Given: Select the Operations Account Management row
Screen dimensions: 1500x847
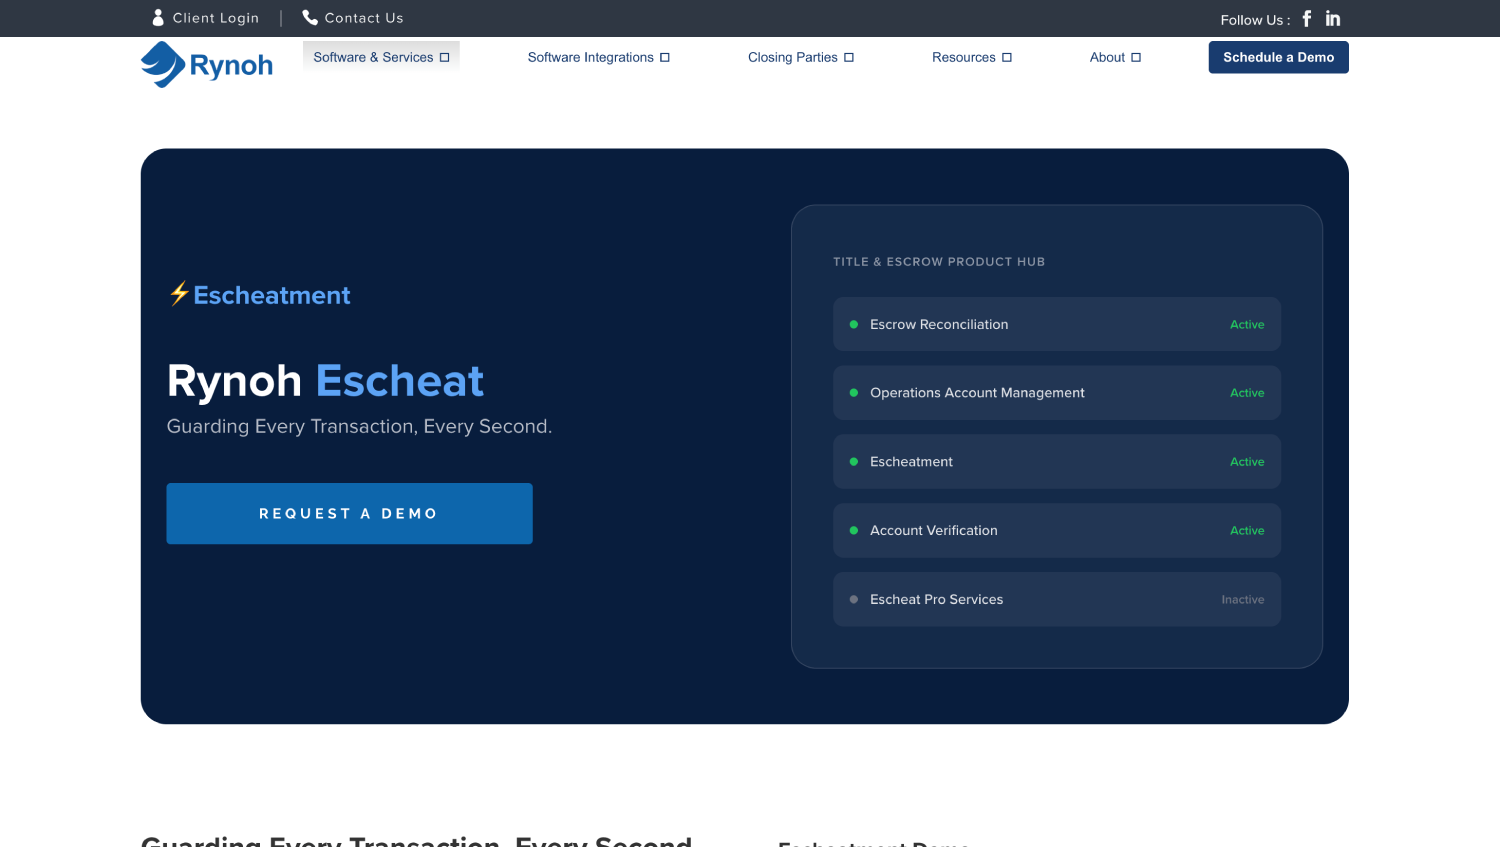Looking at the screenshot, I should coord(1057,393).
